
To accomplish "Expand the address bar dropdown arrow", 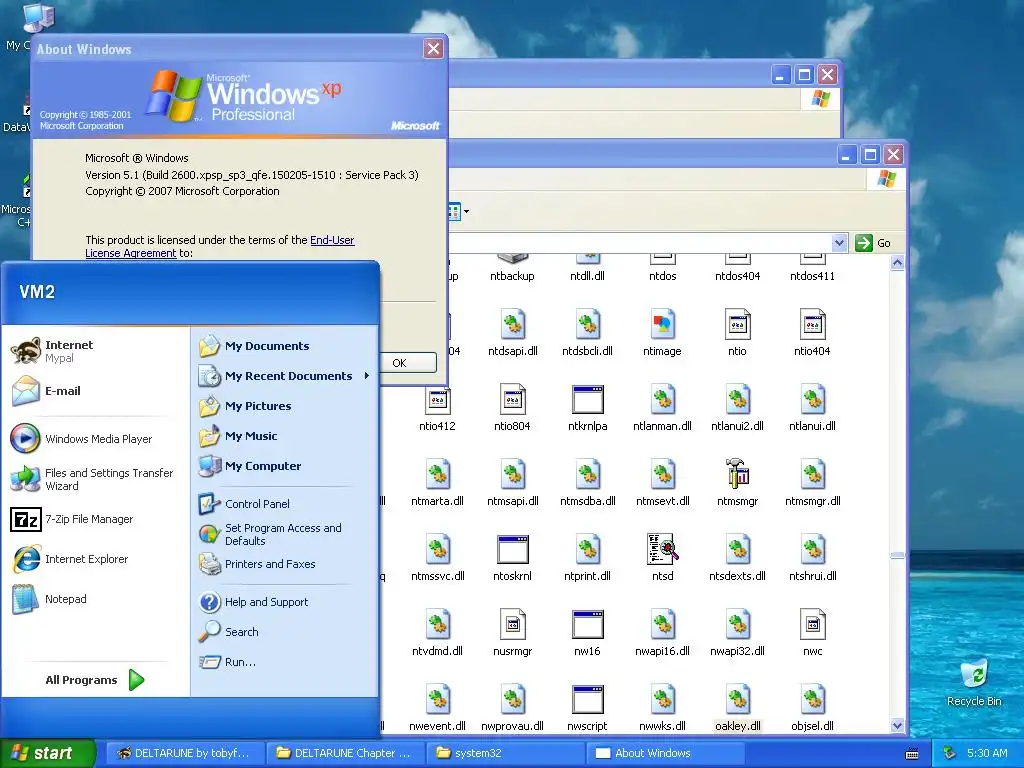I will (x=839, y=243).
